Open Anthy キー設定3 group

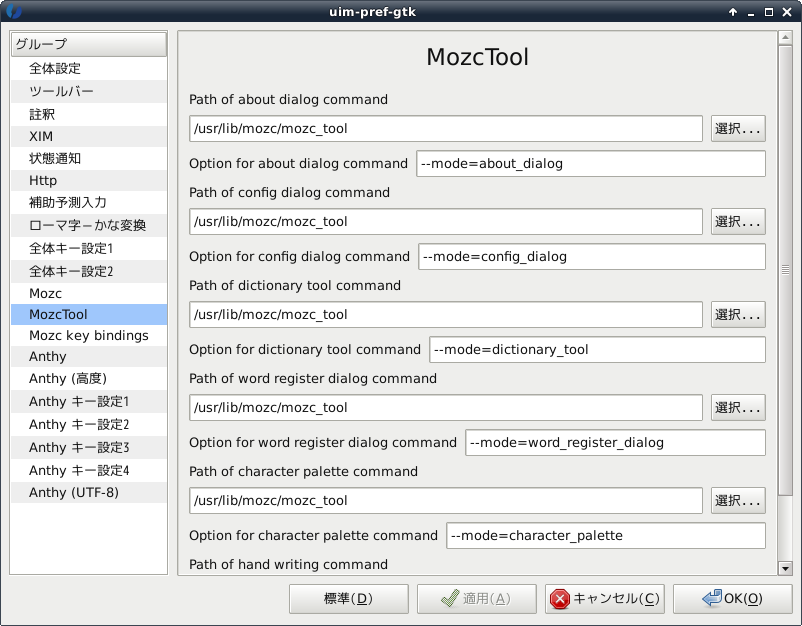point(88,448)
